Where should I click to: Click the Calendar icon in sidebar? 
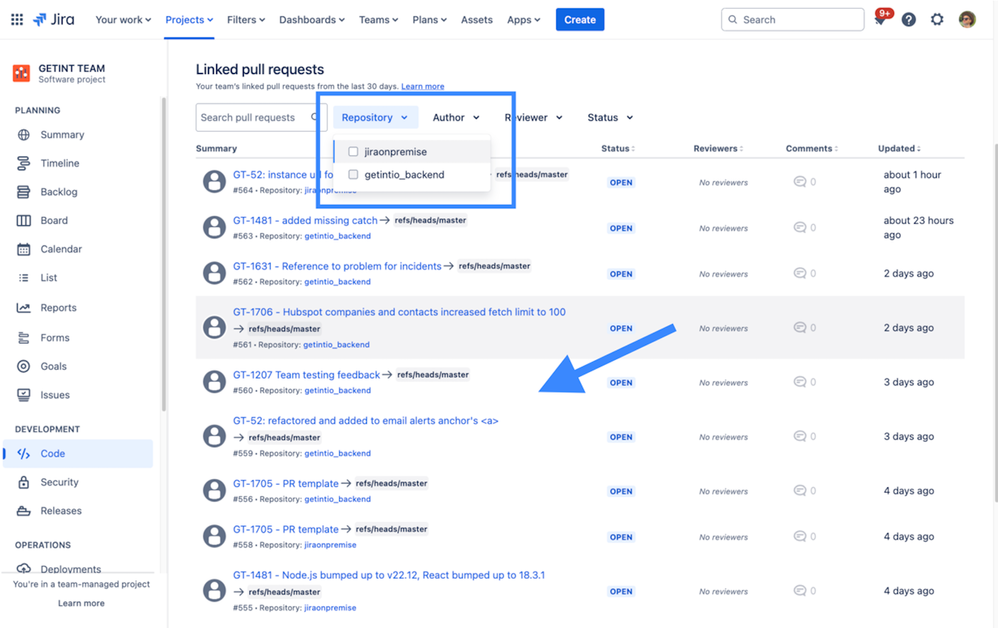click(x=24, y=249)
